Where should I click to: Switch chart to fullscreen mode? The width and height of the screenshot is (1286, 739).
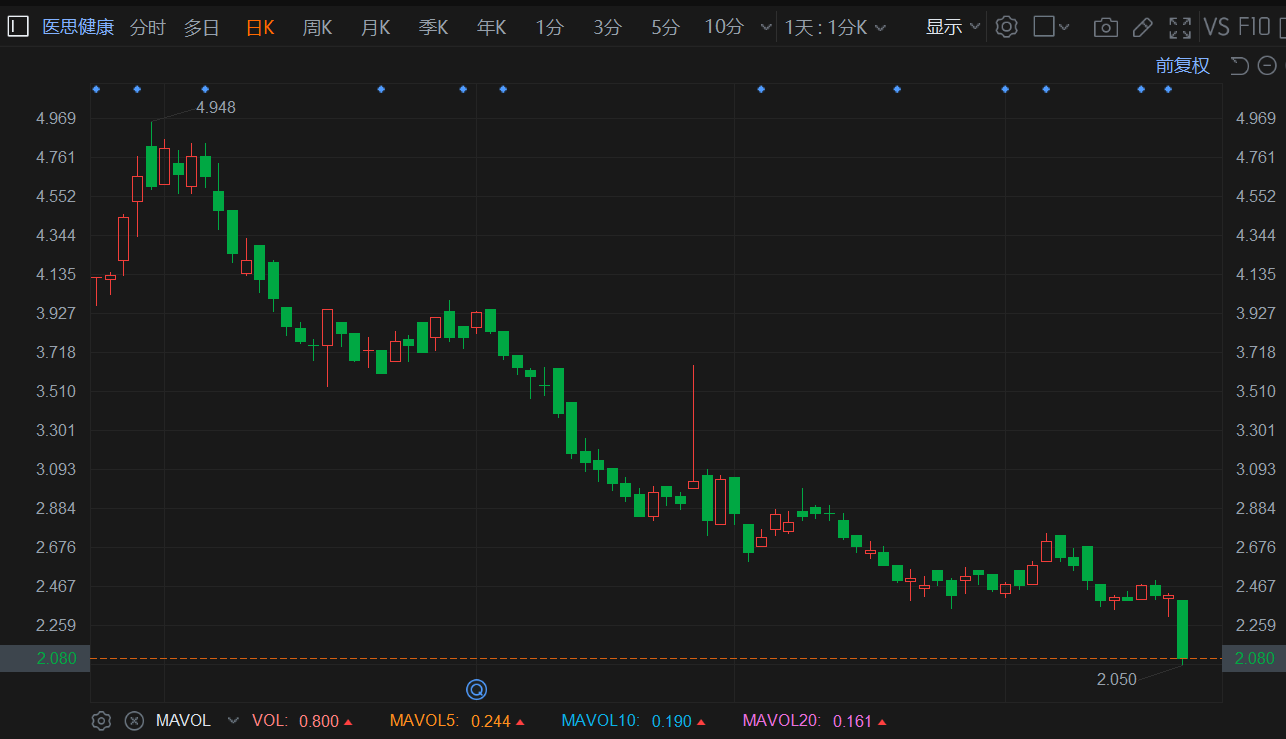(x=1180, y=27)
